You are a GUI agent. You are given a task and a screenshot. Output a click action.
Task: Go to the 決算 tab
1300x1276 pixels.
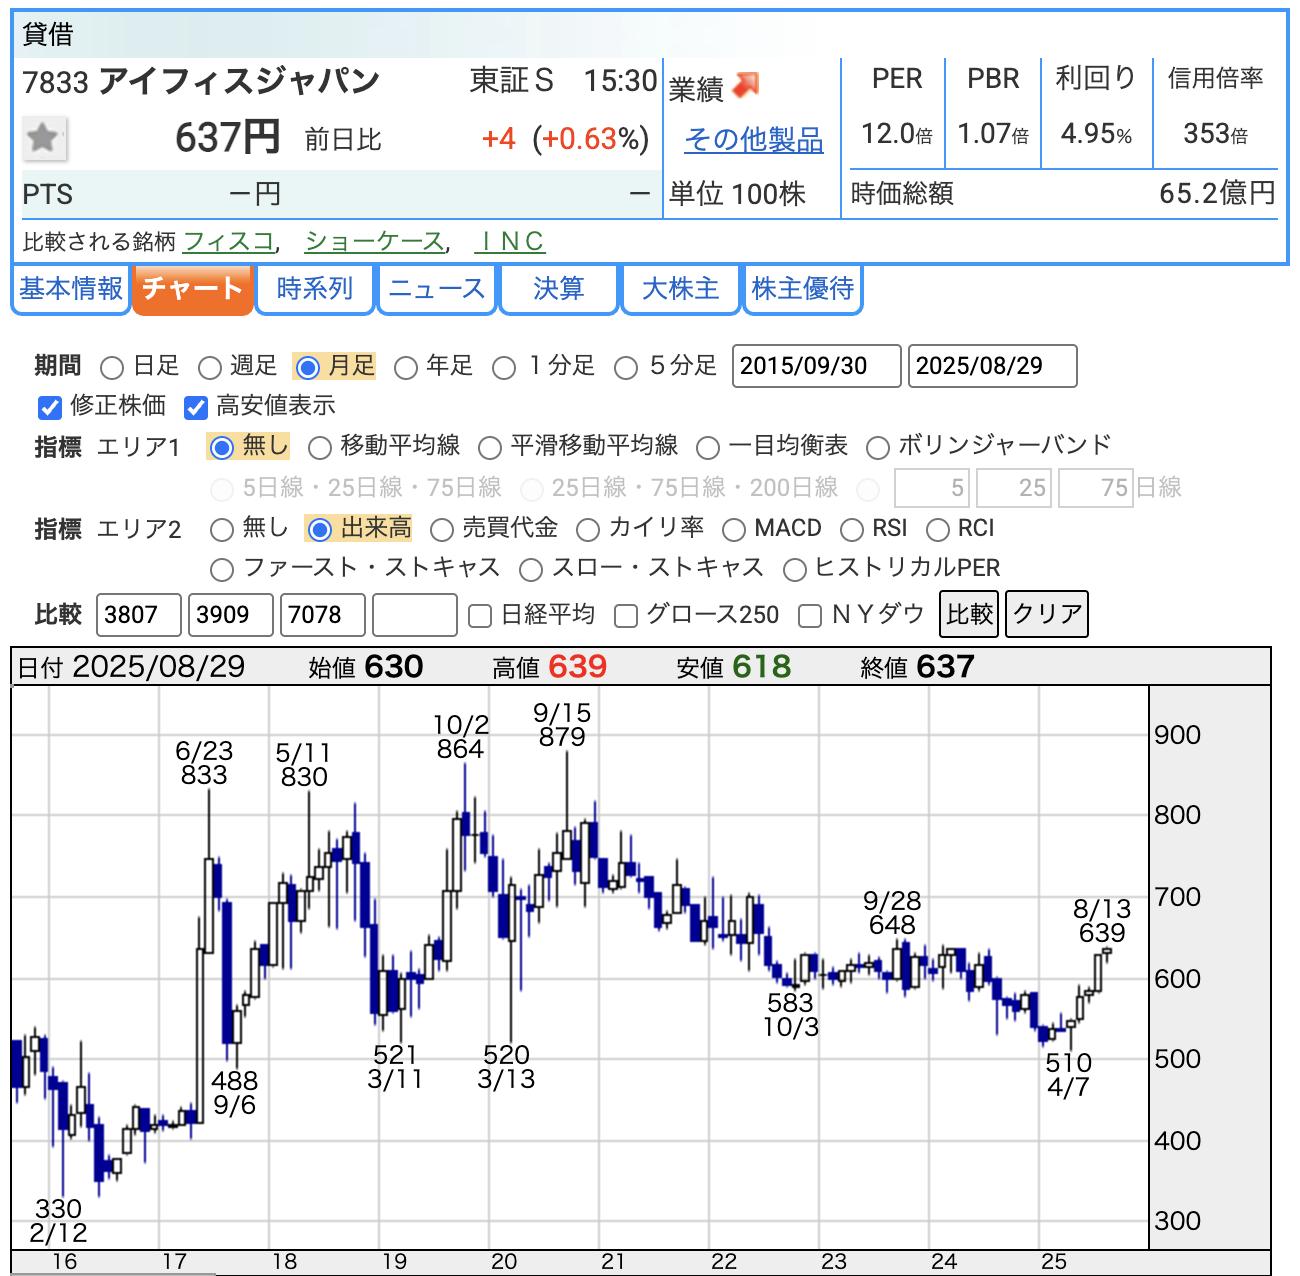coord(559,290)
